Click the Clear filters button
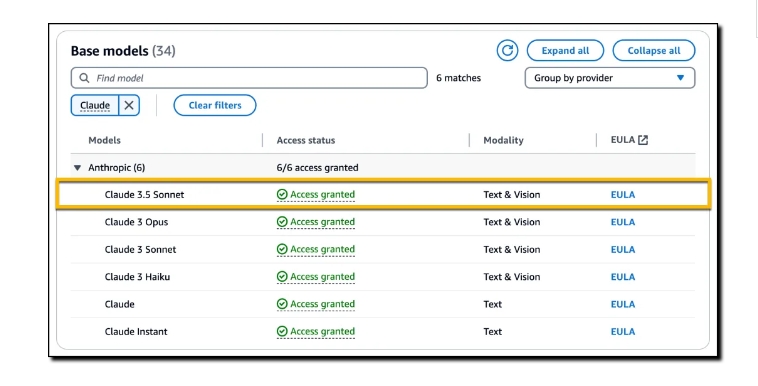 pos(215,105)
